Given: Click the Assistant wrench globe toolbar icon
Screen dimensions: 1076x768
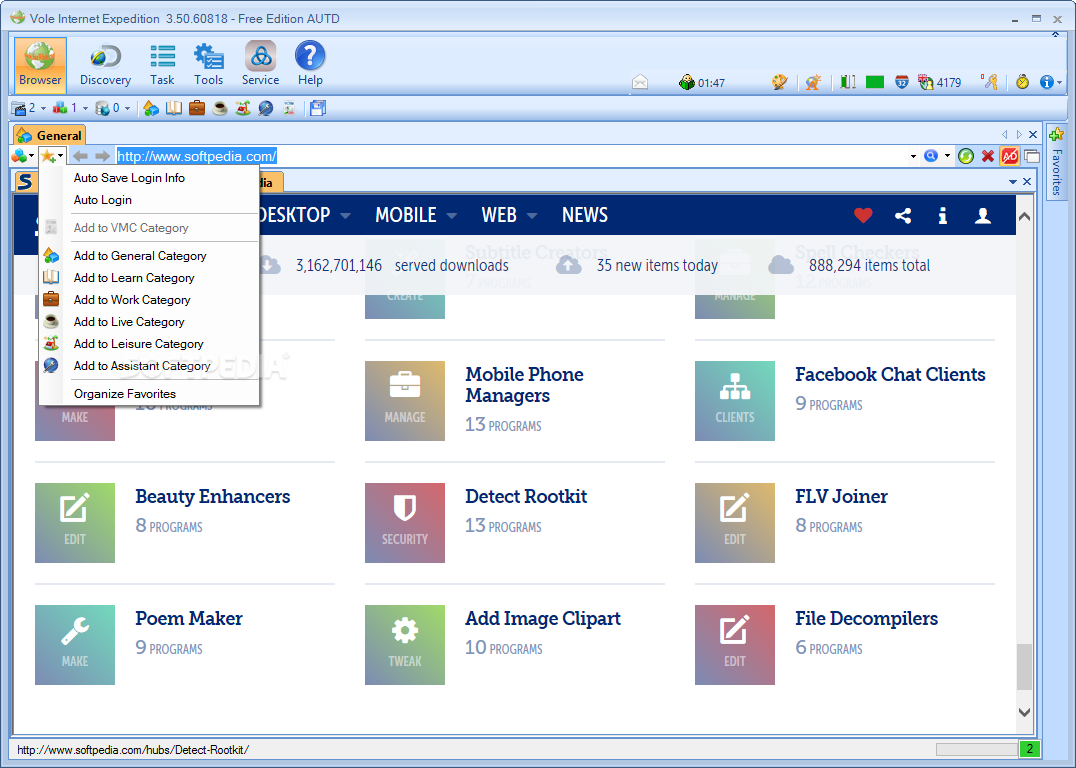Looking at the screenshot, I should coord(266,108).
